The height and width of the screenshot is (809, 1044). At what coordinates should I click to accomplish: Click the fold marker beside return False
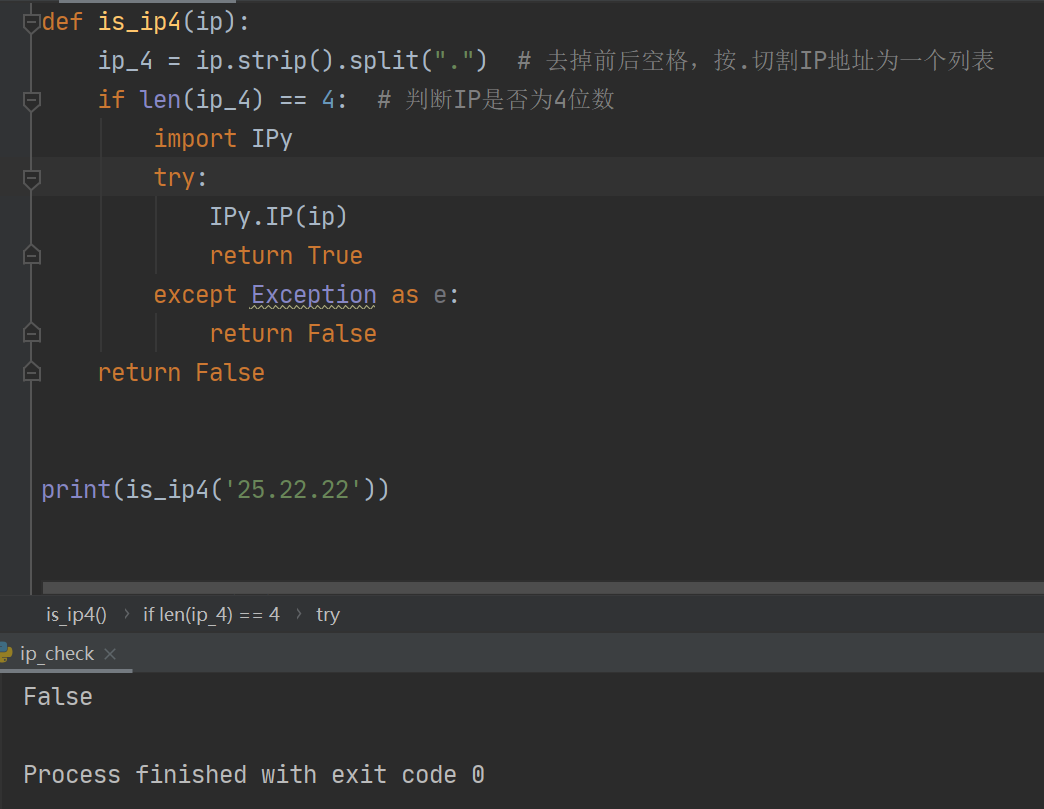[x=30, y=332]
